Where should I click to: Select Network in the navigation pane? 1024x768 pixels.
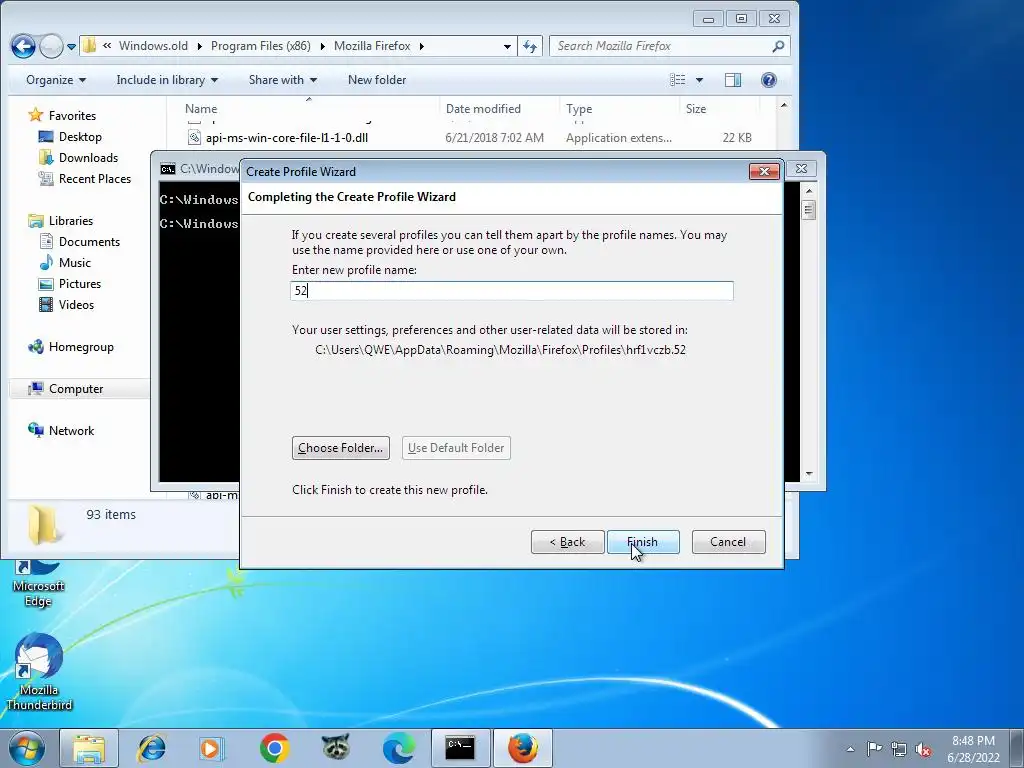pyautogui.click(x=71, y=430)
